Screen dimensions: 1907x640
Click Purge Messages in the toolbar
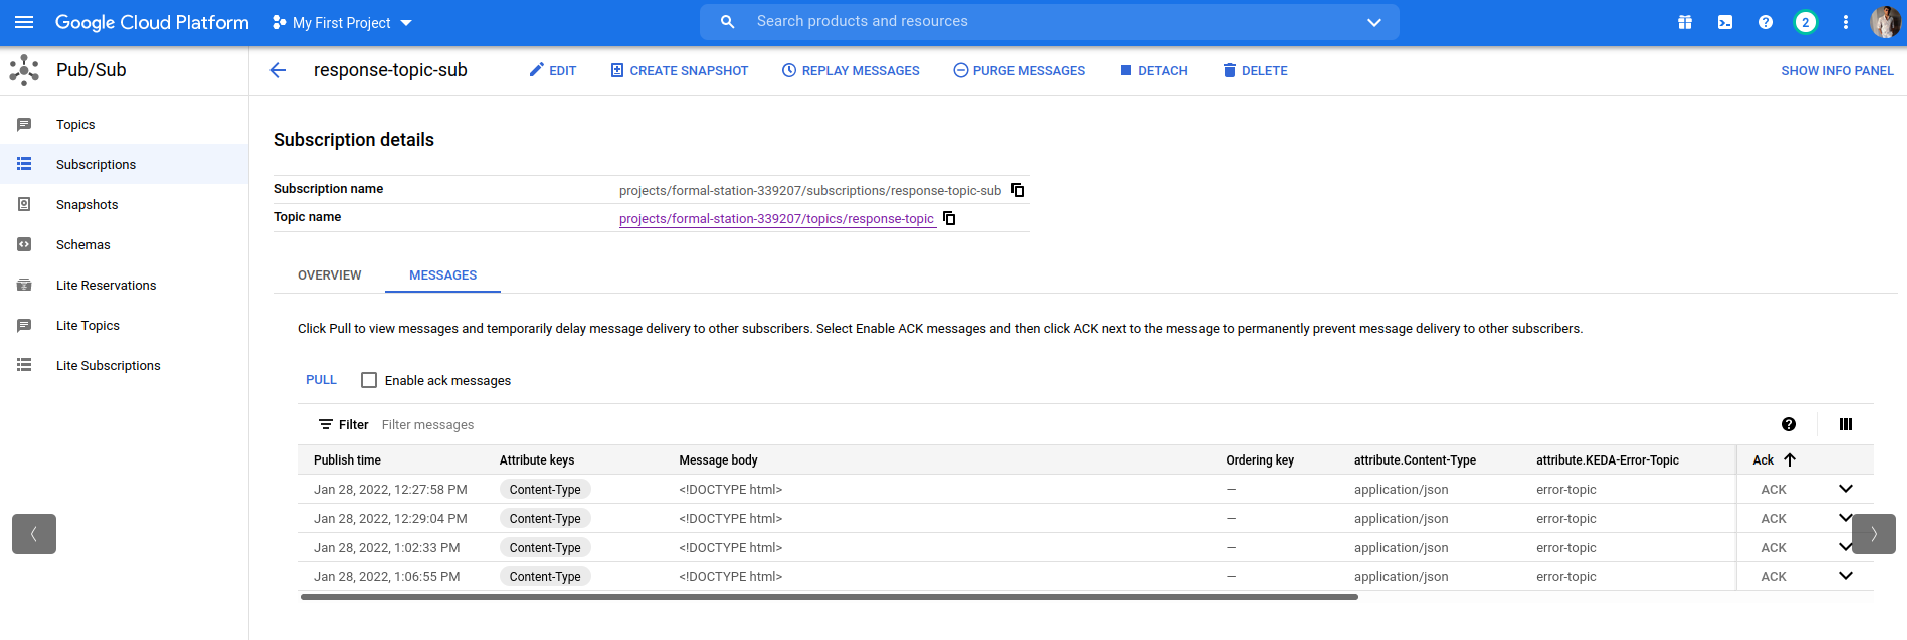tap(1019, 70)
